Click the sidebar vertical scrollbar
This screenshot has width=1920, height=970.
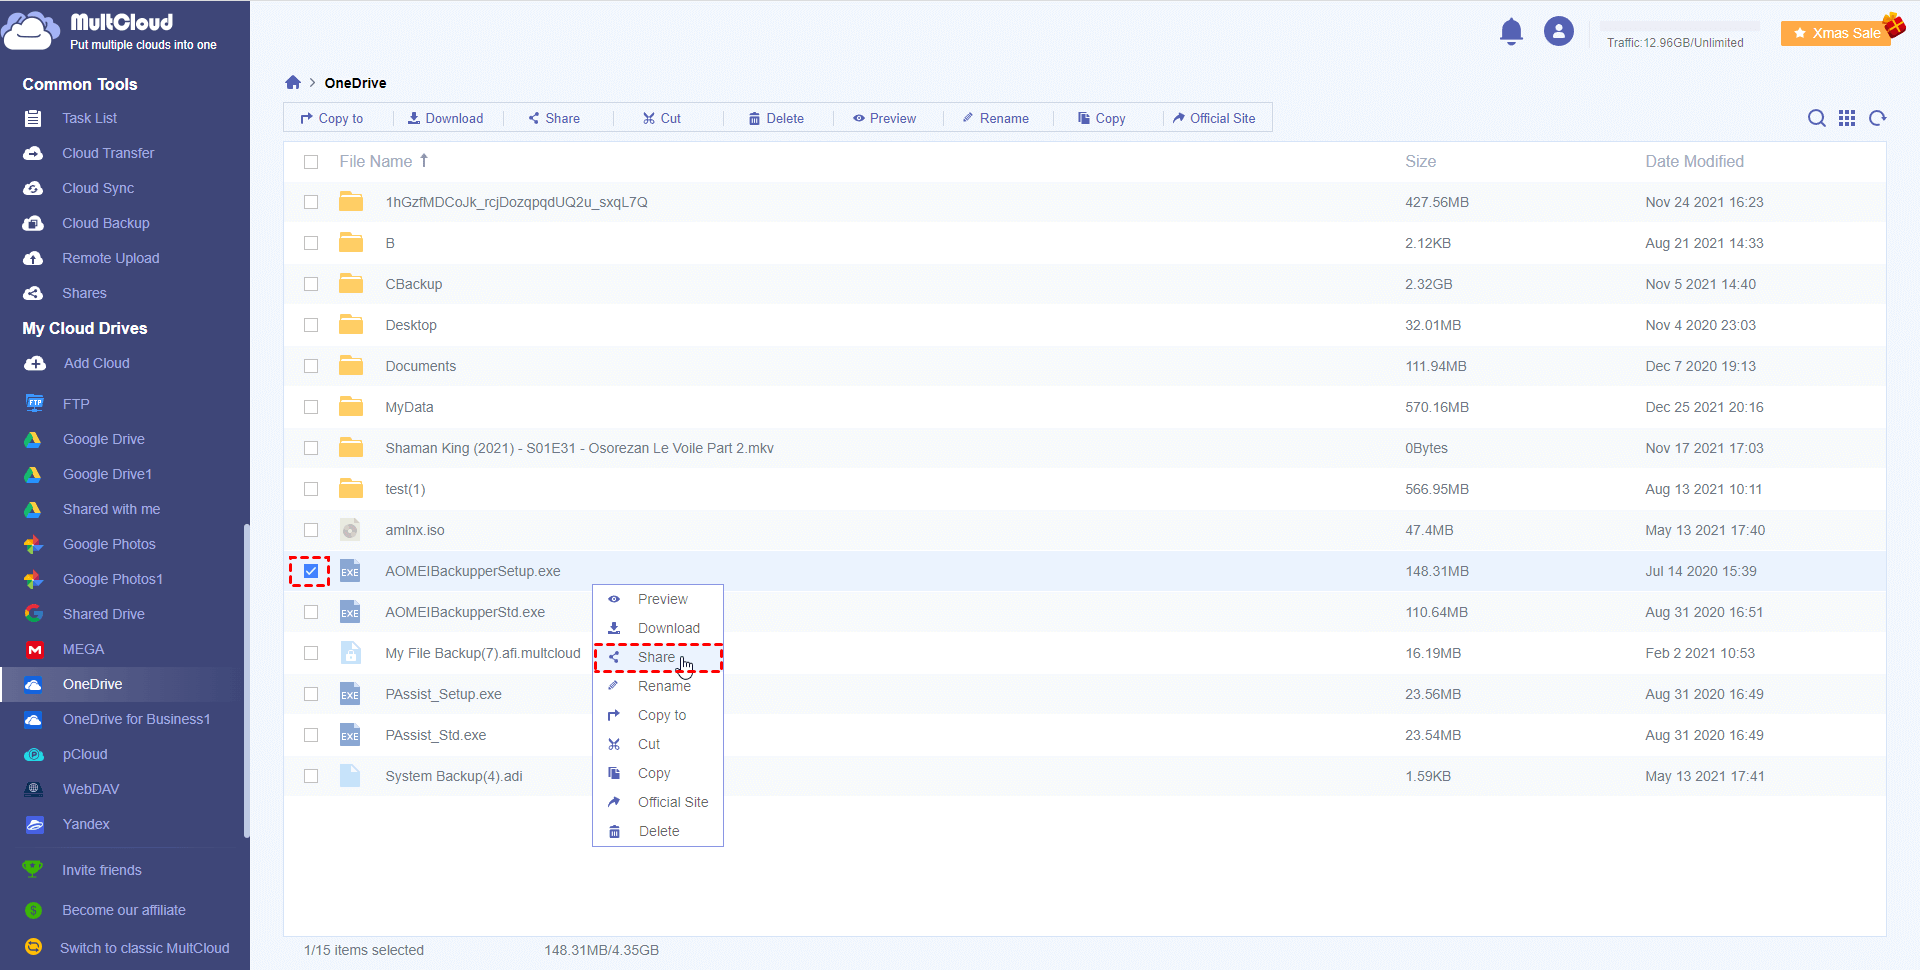246,680
